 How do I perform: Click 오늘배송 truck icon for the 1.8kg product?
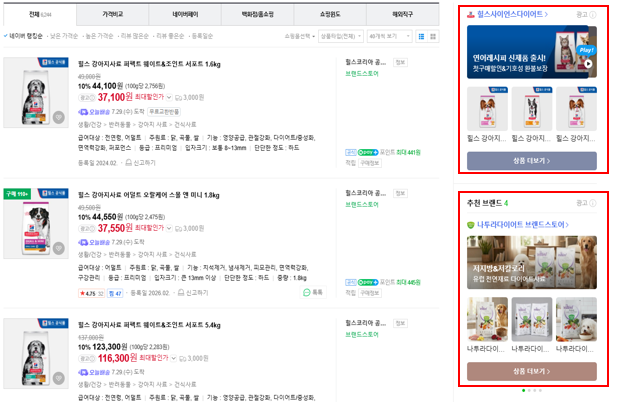[83, 242]
